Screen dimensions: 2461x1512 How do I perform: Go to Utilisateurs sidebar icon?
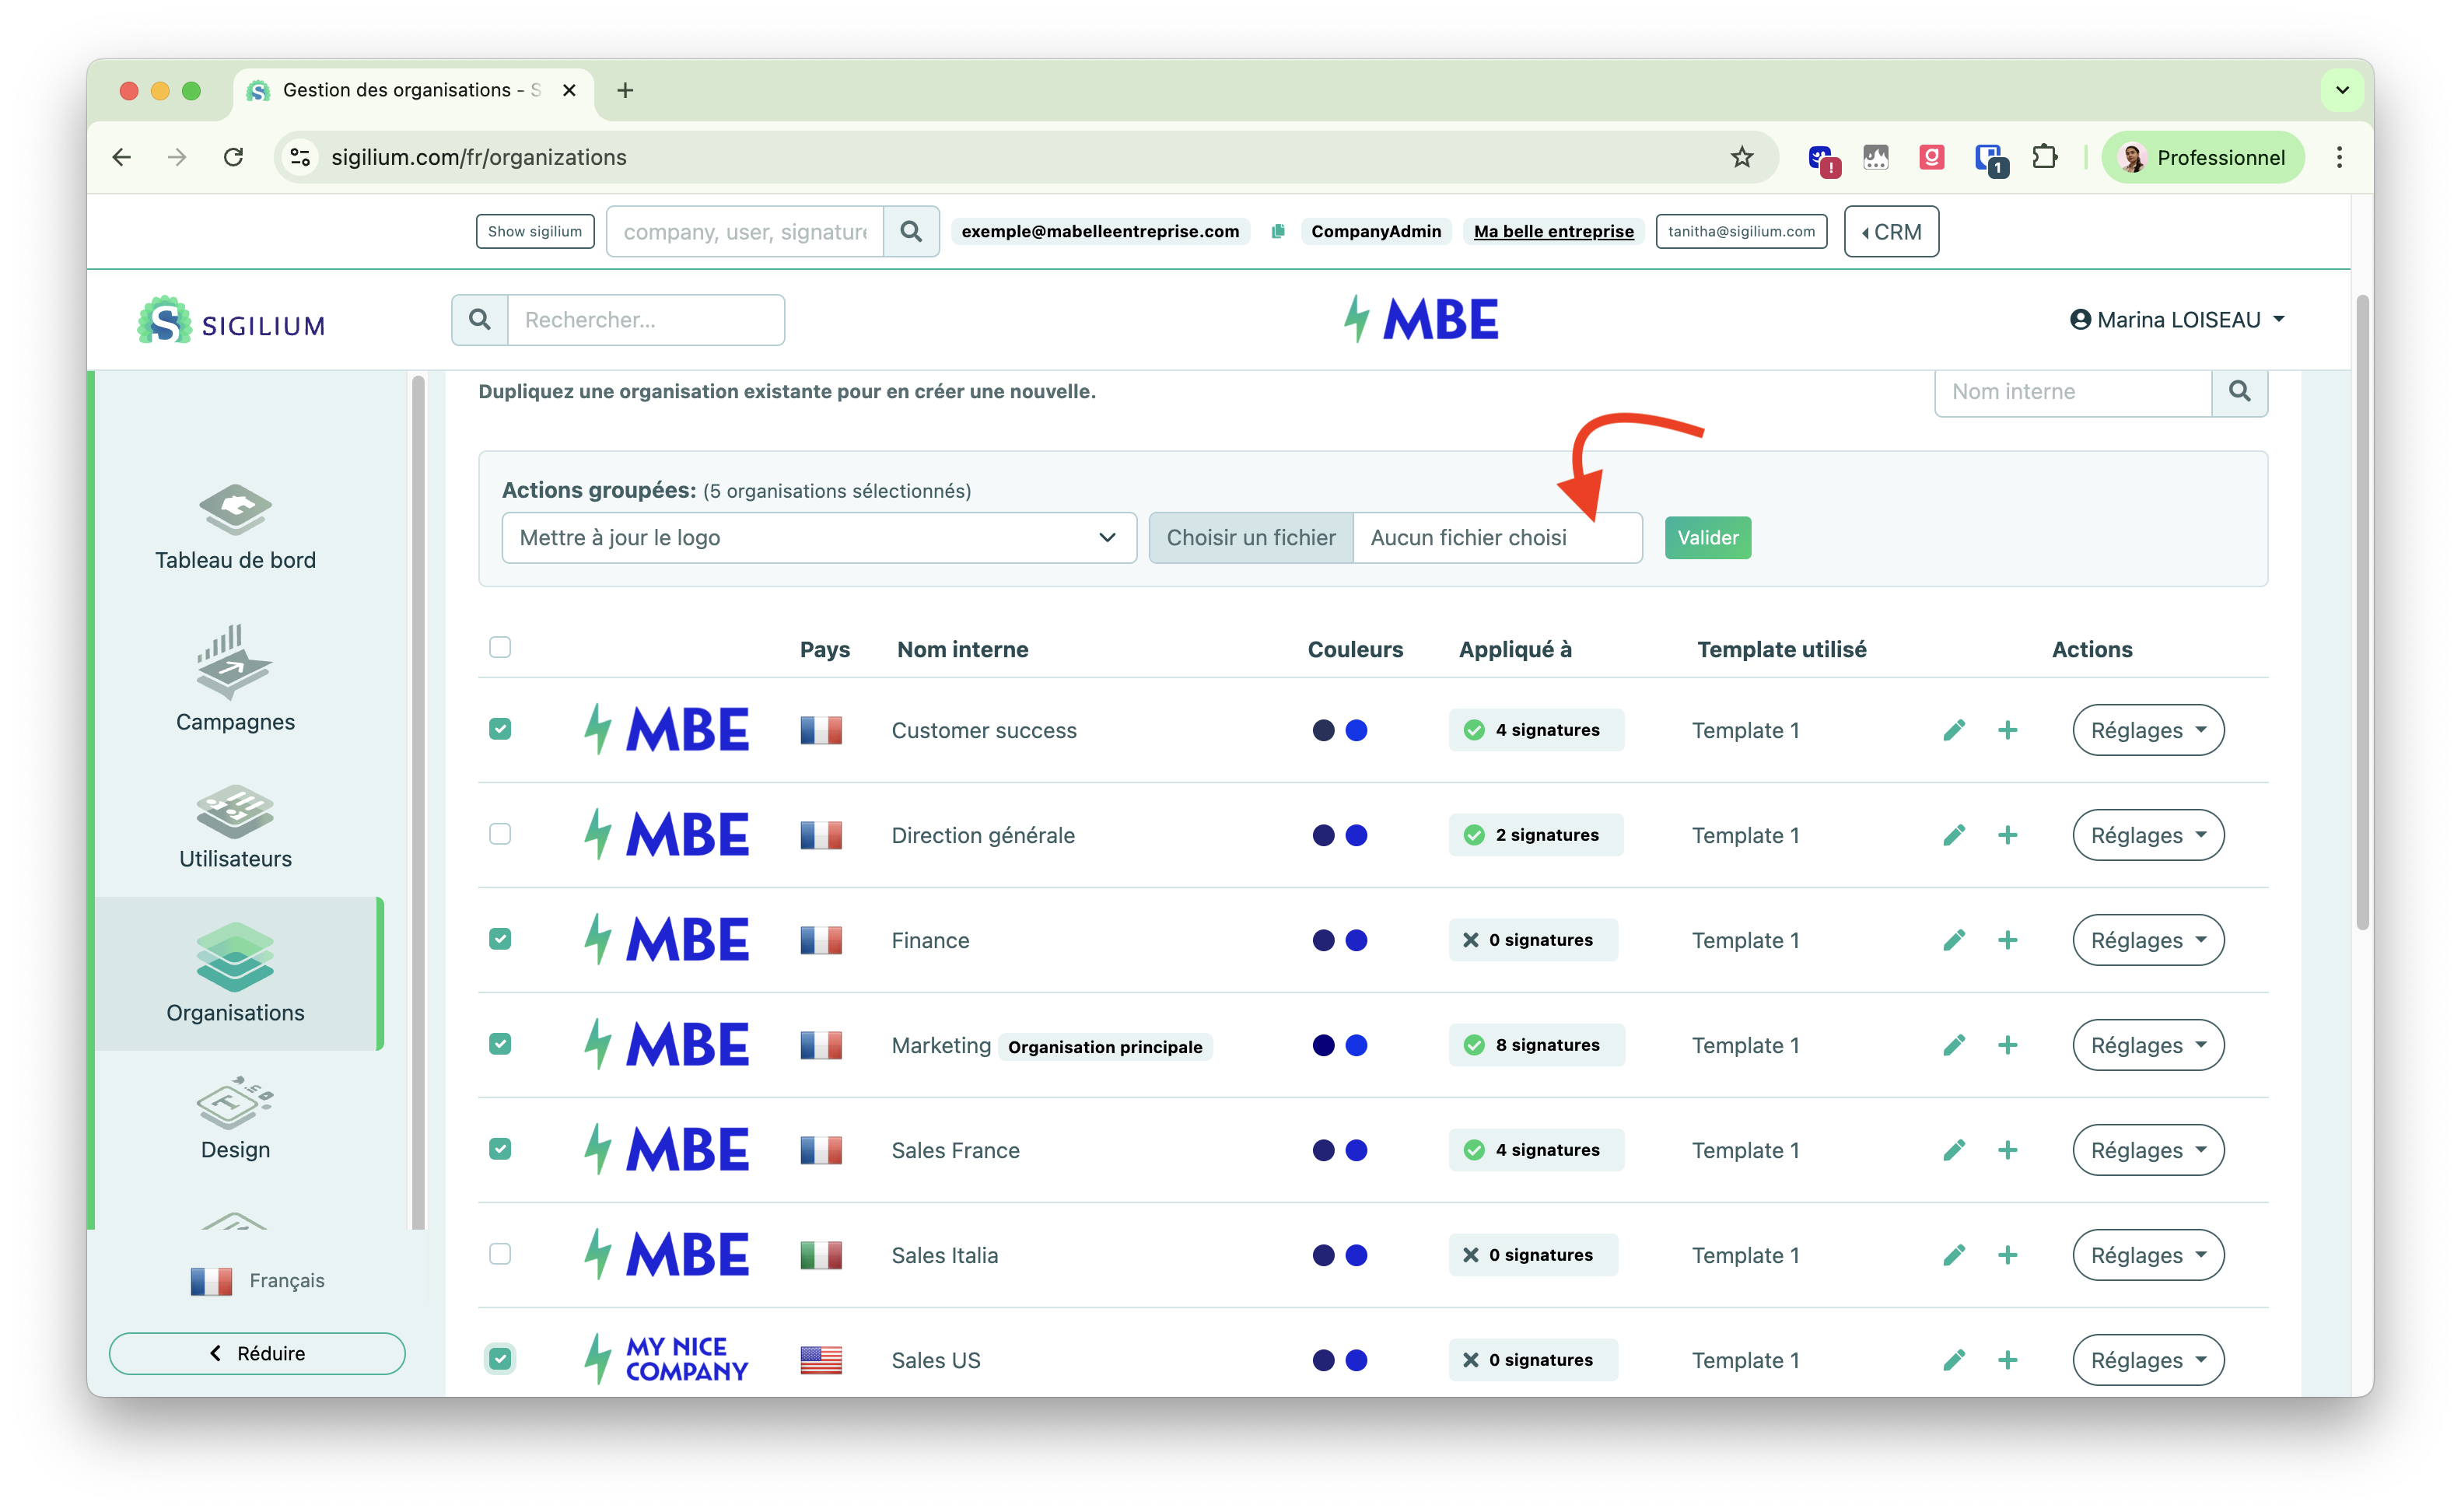235,811
